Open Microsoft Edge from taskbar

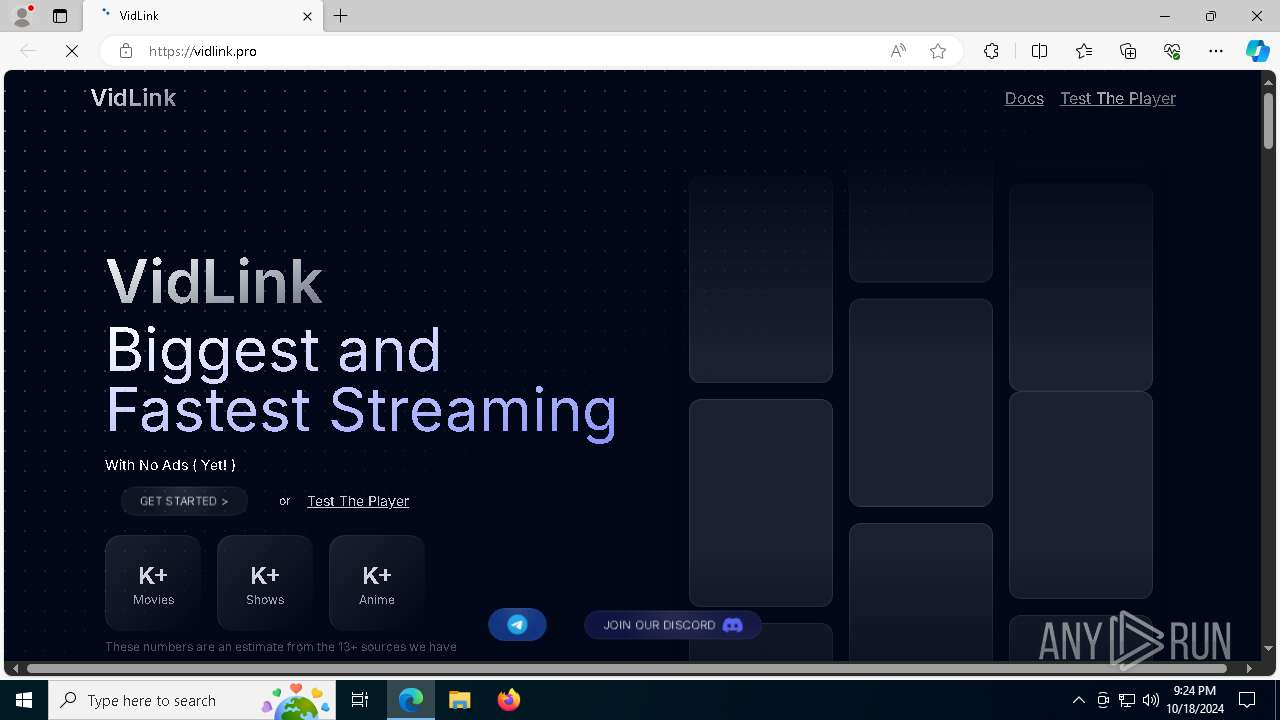tap(411, 700)
